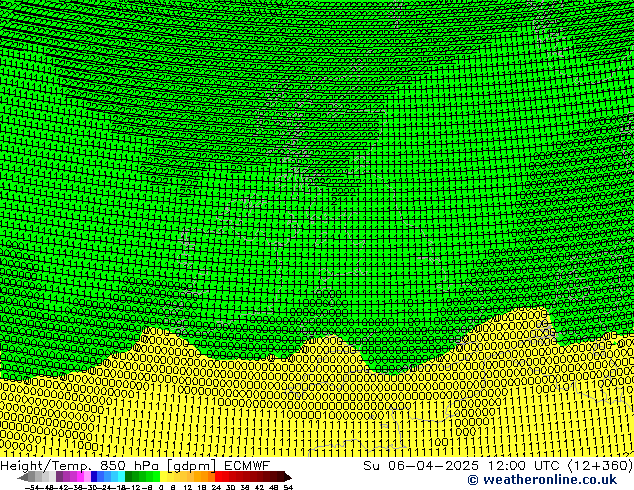Click the 'Su 06-04-2025 12:00 UTC (12+360)' timestamp

tap(498, 466)
